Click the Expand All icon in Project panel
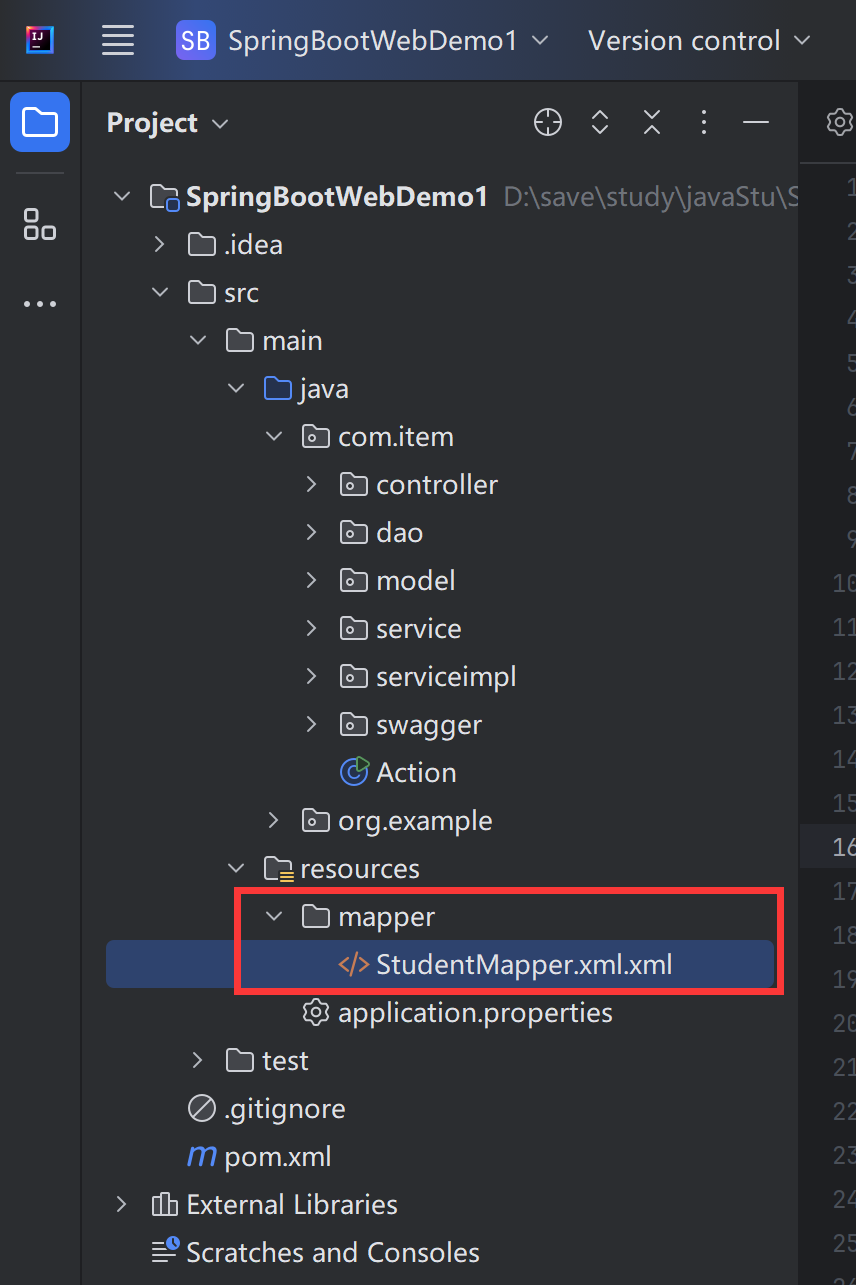 pos(600,123)
